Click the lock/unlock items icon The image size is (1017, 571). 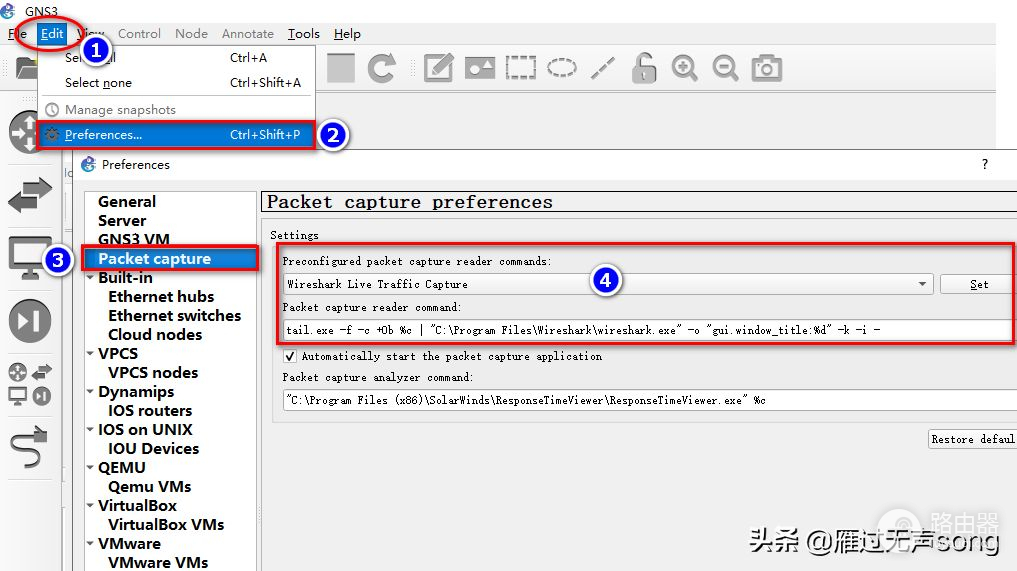[644, 68]
